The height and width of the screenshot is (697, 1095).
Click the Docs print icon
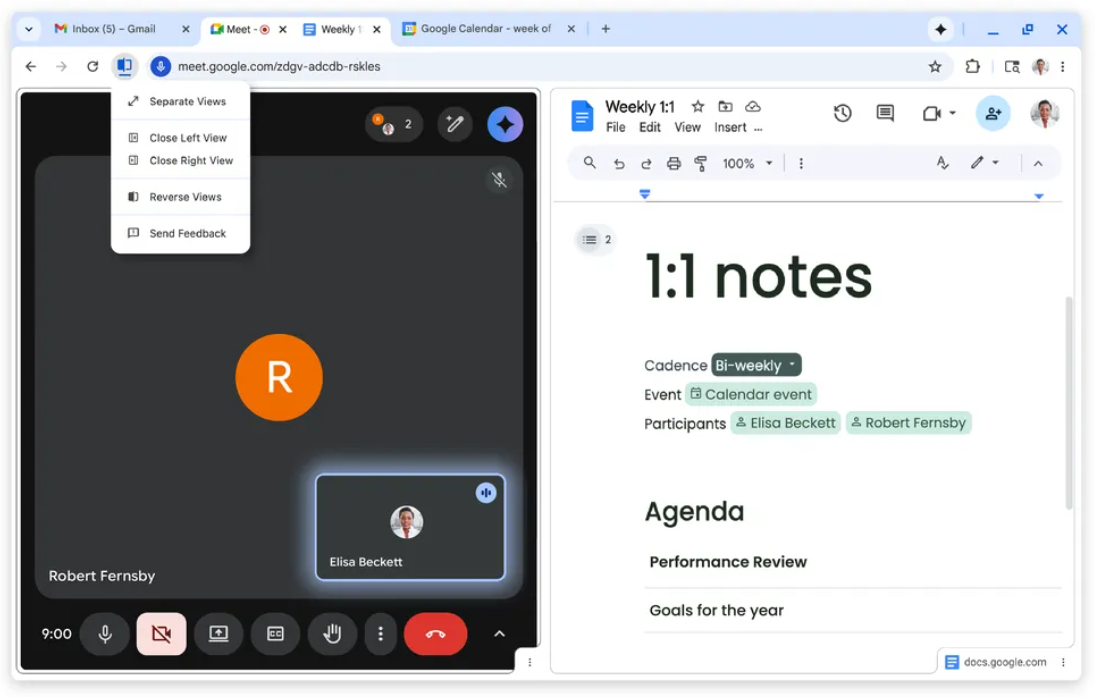point(673,163)
